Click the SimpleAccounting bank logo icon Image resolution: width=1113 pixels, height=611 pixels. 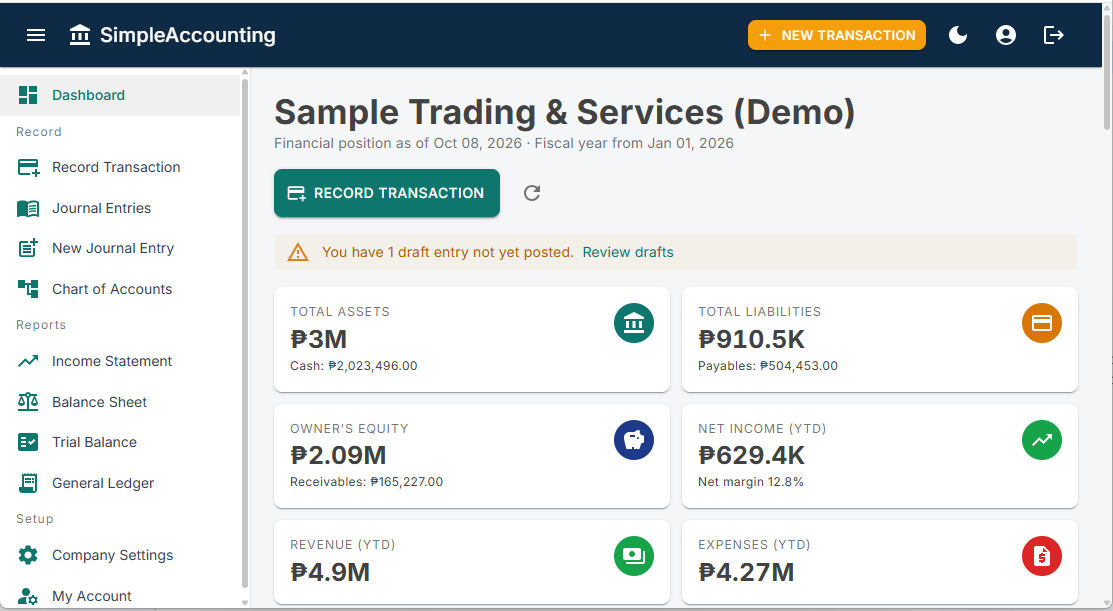click(x=80, y=35)
